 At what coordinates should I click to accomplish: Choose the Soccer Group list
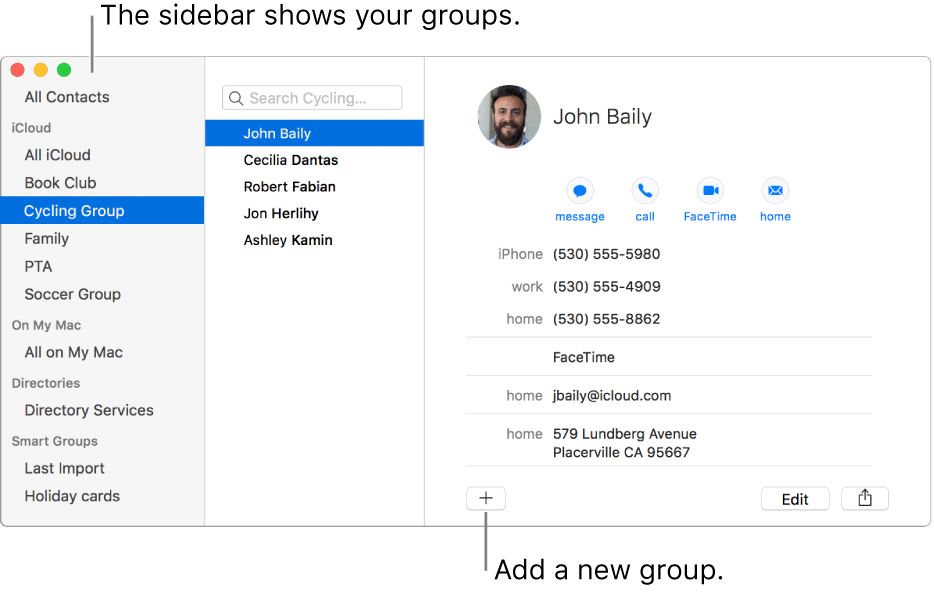73,295
